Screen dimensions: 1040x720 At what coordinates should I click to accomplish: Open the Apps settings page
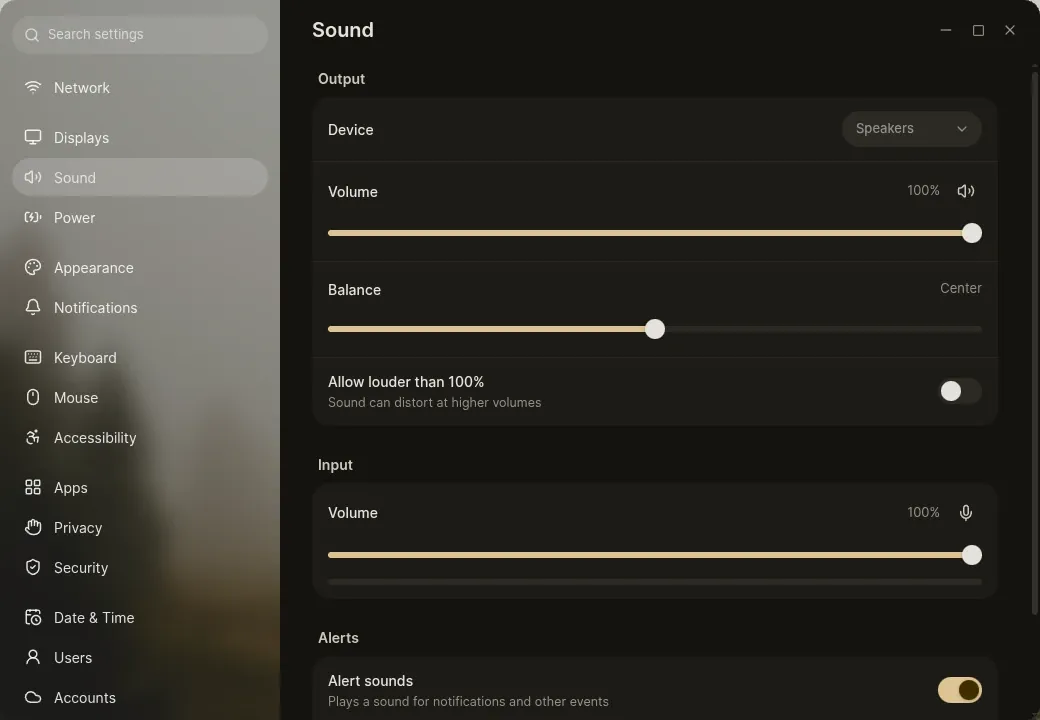(x=140, y=487)
